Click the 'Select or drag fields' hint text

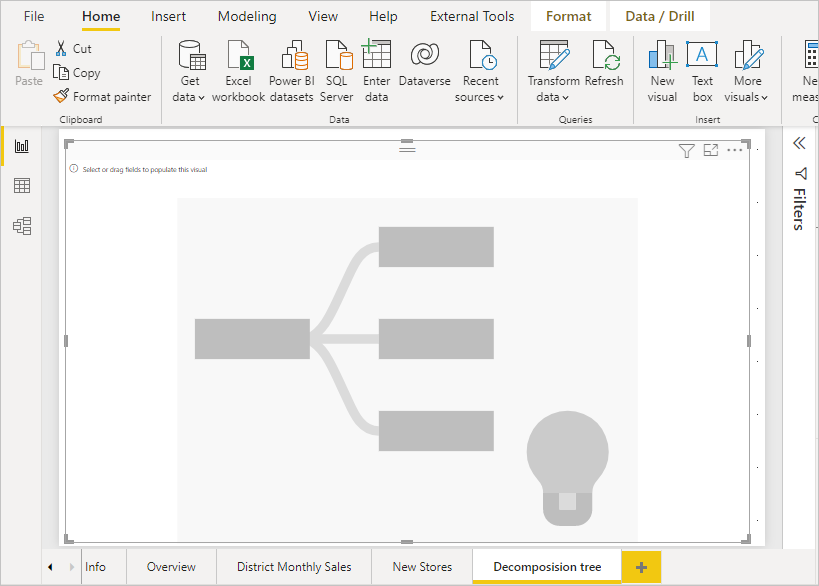click(x=145, y=170)
